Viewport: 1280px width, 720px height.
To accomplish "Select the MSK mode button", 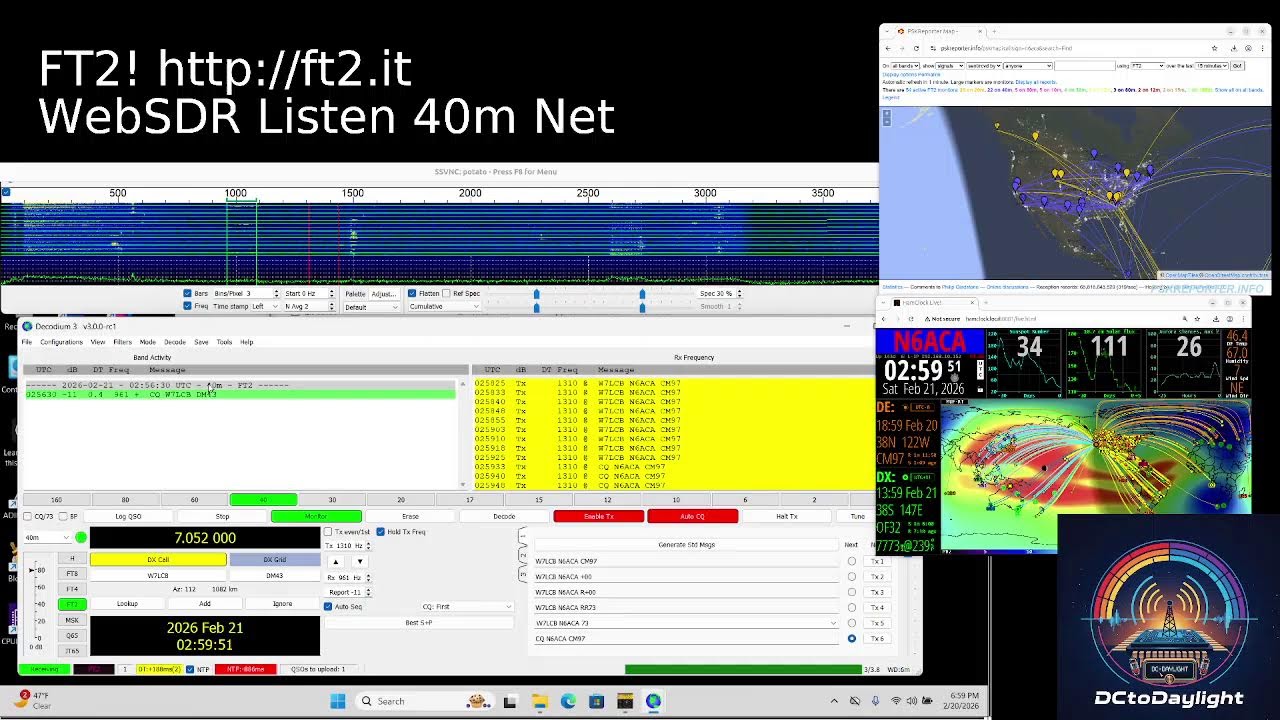I will pyautogui.click(x=72, y=620).
